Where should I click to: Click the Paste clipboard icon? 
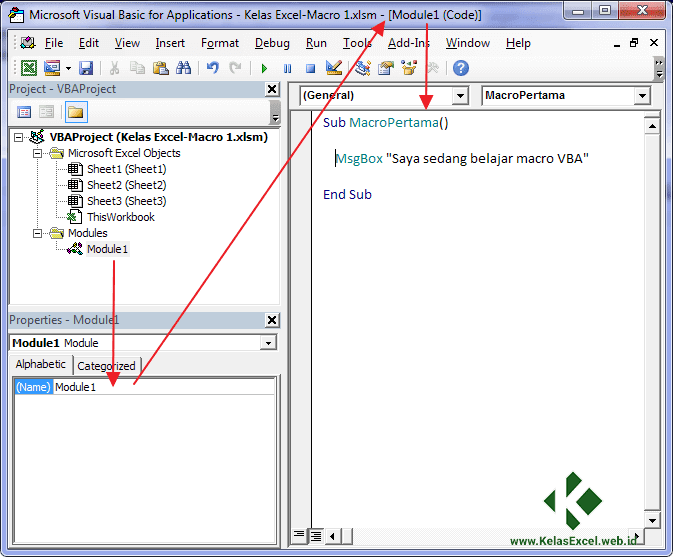tap(161, 68)
